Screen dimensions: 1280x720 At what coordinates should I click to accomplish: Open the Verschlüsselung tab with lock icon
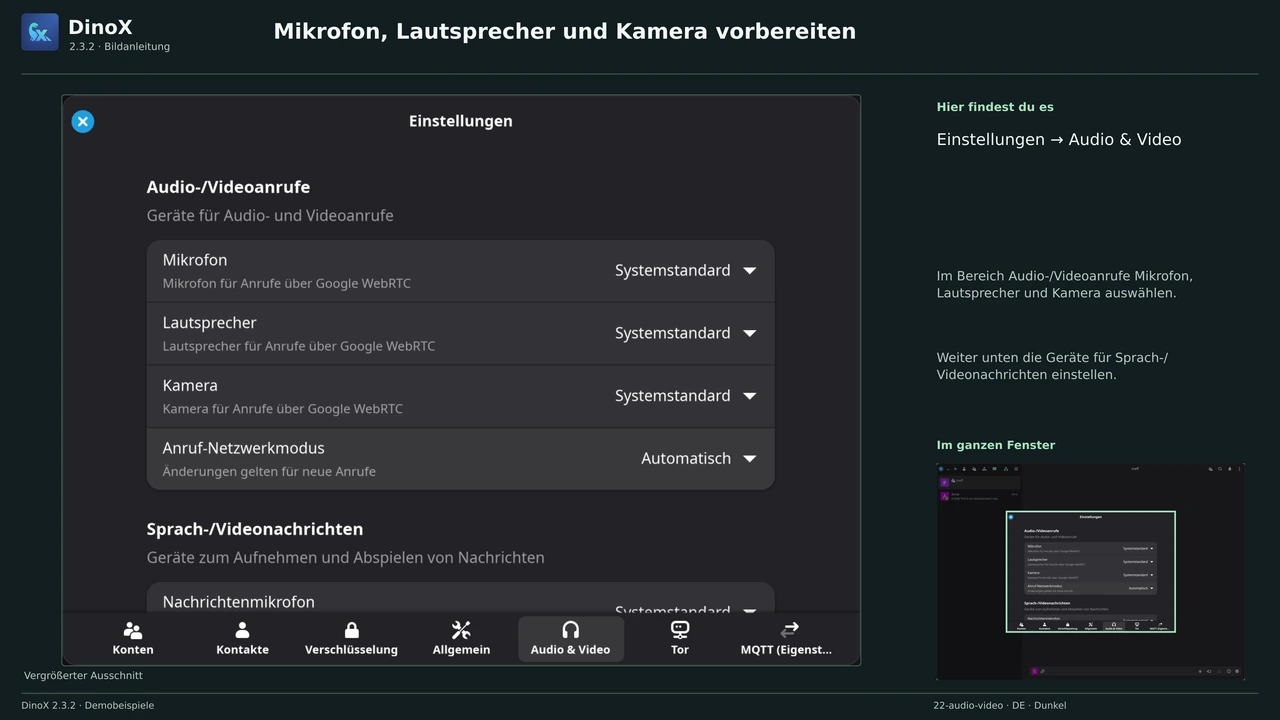coord(351,638)
